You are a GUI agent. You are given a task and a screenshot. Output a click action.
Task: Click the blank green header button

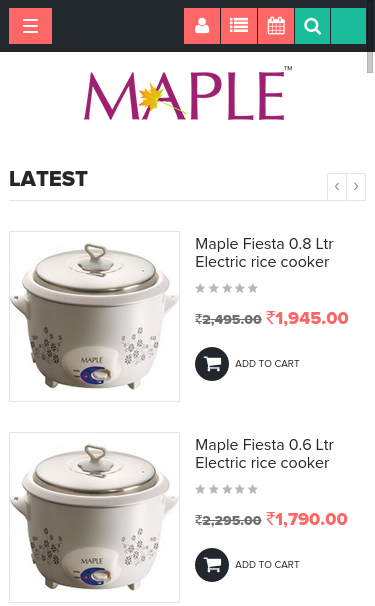[348, 26]
